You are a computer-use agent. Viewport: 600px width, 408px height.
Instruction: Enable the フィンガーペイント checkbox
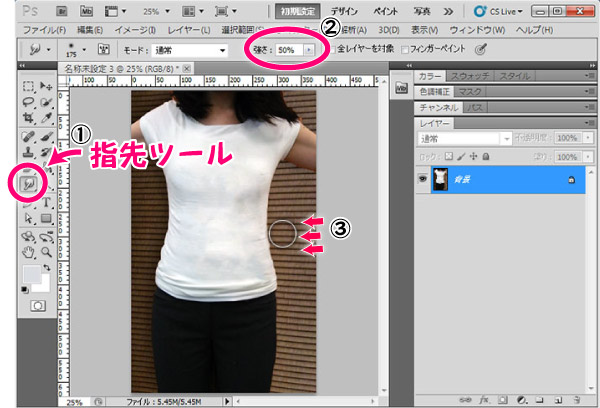[405, 48]
